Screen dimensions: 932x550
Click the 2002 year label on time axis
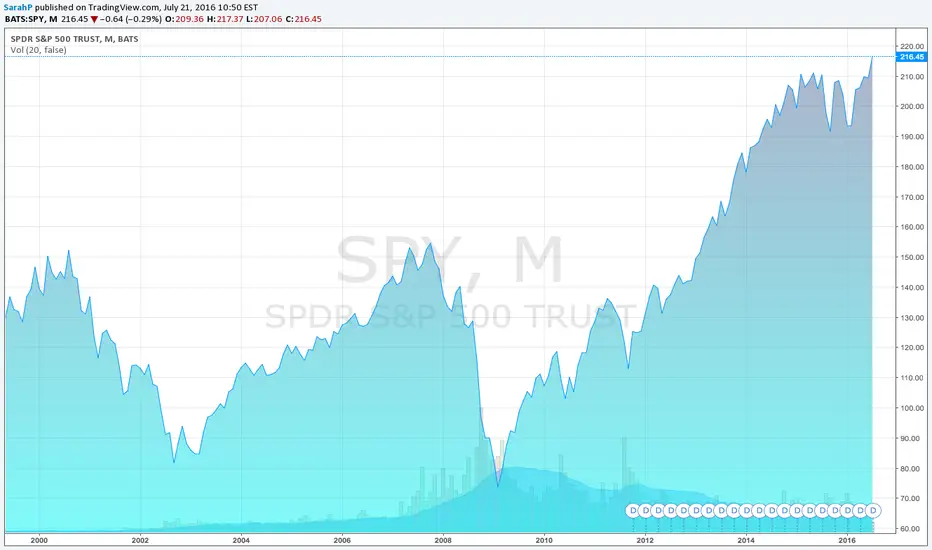coord(140,540)
